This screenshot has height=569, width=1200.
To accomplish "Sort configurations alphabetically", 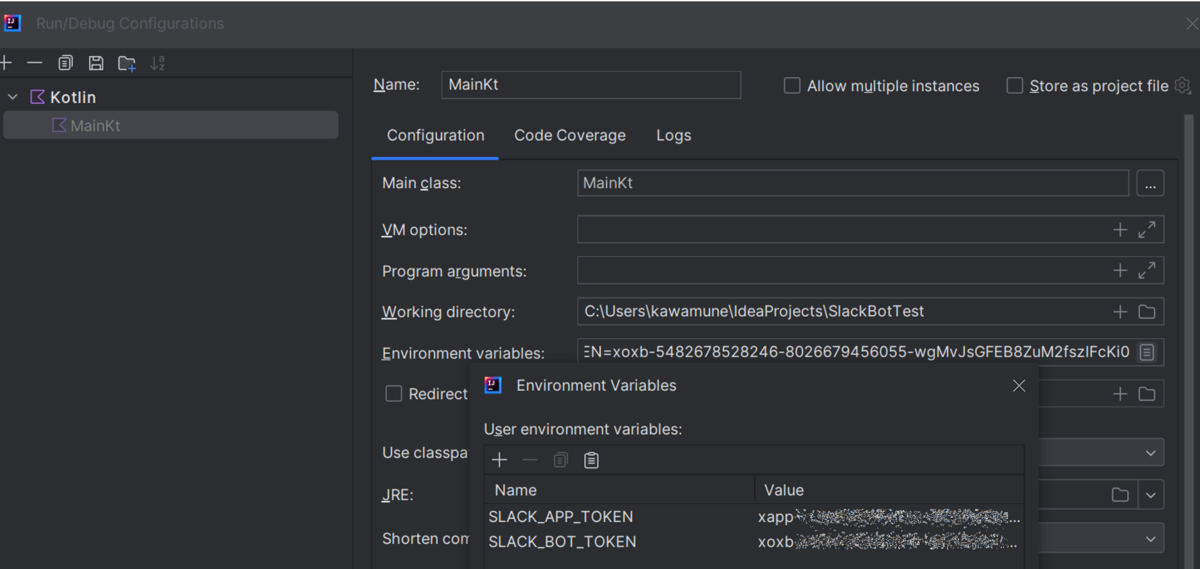I will click(x=157, y=63).
